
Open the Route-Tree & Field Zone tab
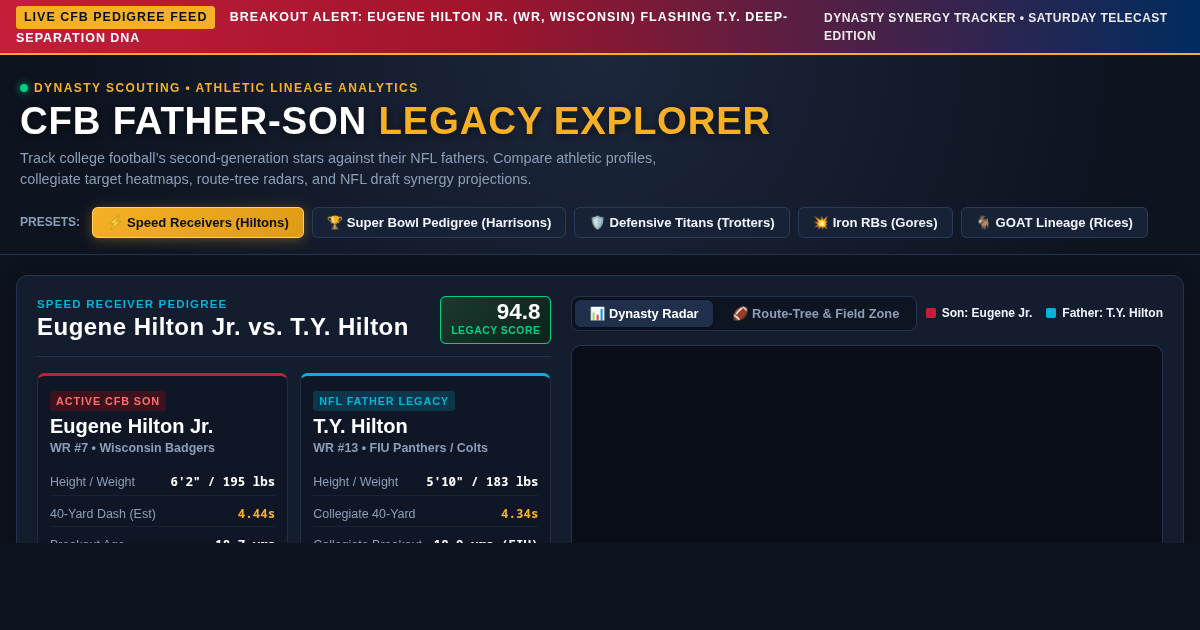(x=815, y=313)
